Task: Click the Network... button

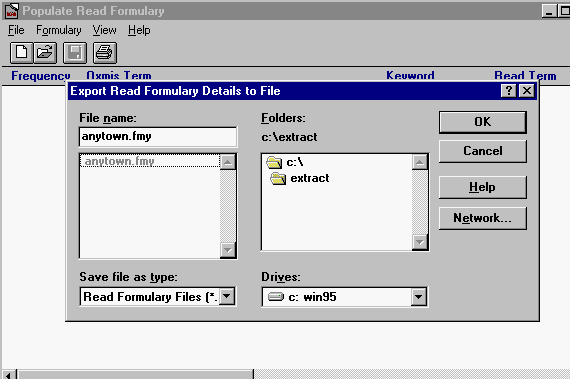Action: [482, 218]
